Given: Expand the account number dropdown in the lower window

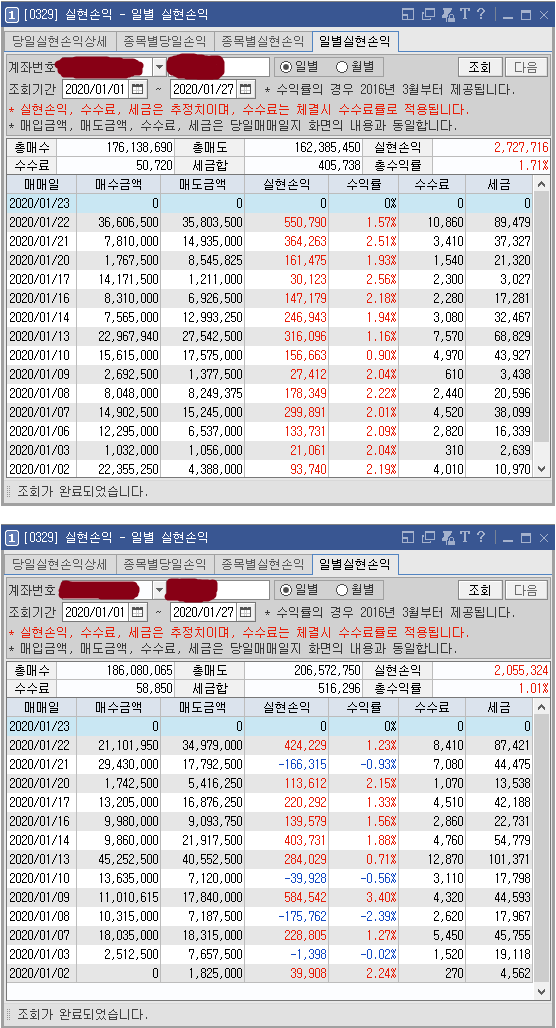Looking at the screenshot, I should 159,591.
